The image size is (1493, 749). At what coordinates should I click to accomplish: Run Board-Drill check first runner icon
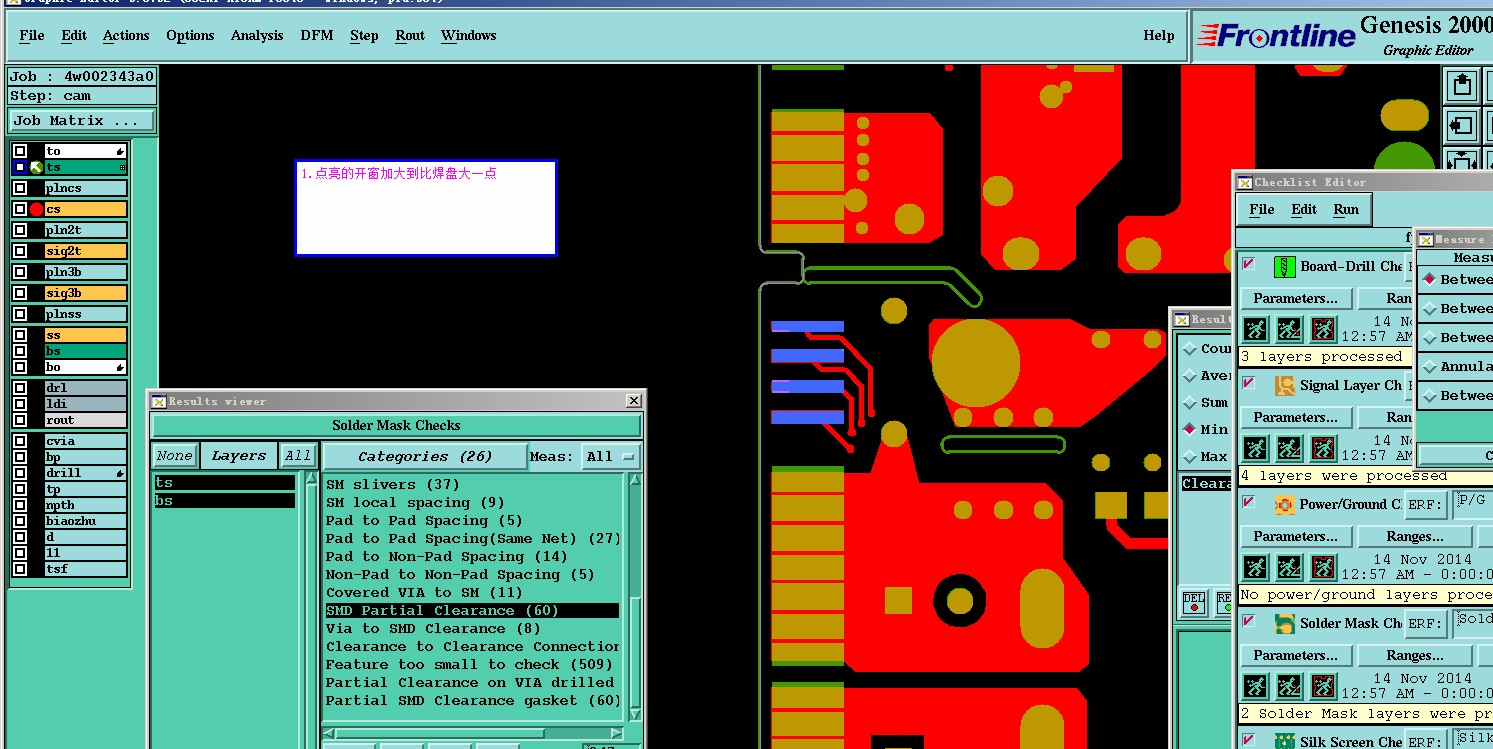tap(1256, 329)
